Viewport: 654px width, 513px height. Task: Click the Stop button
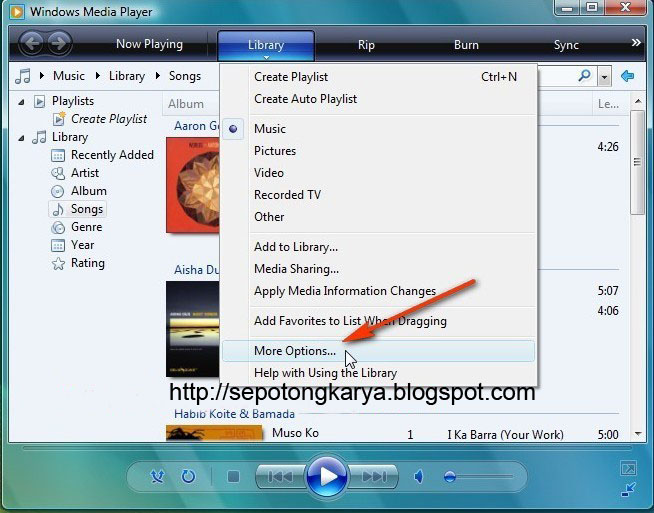pos(233,476)
